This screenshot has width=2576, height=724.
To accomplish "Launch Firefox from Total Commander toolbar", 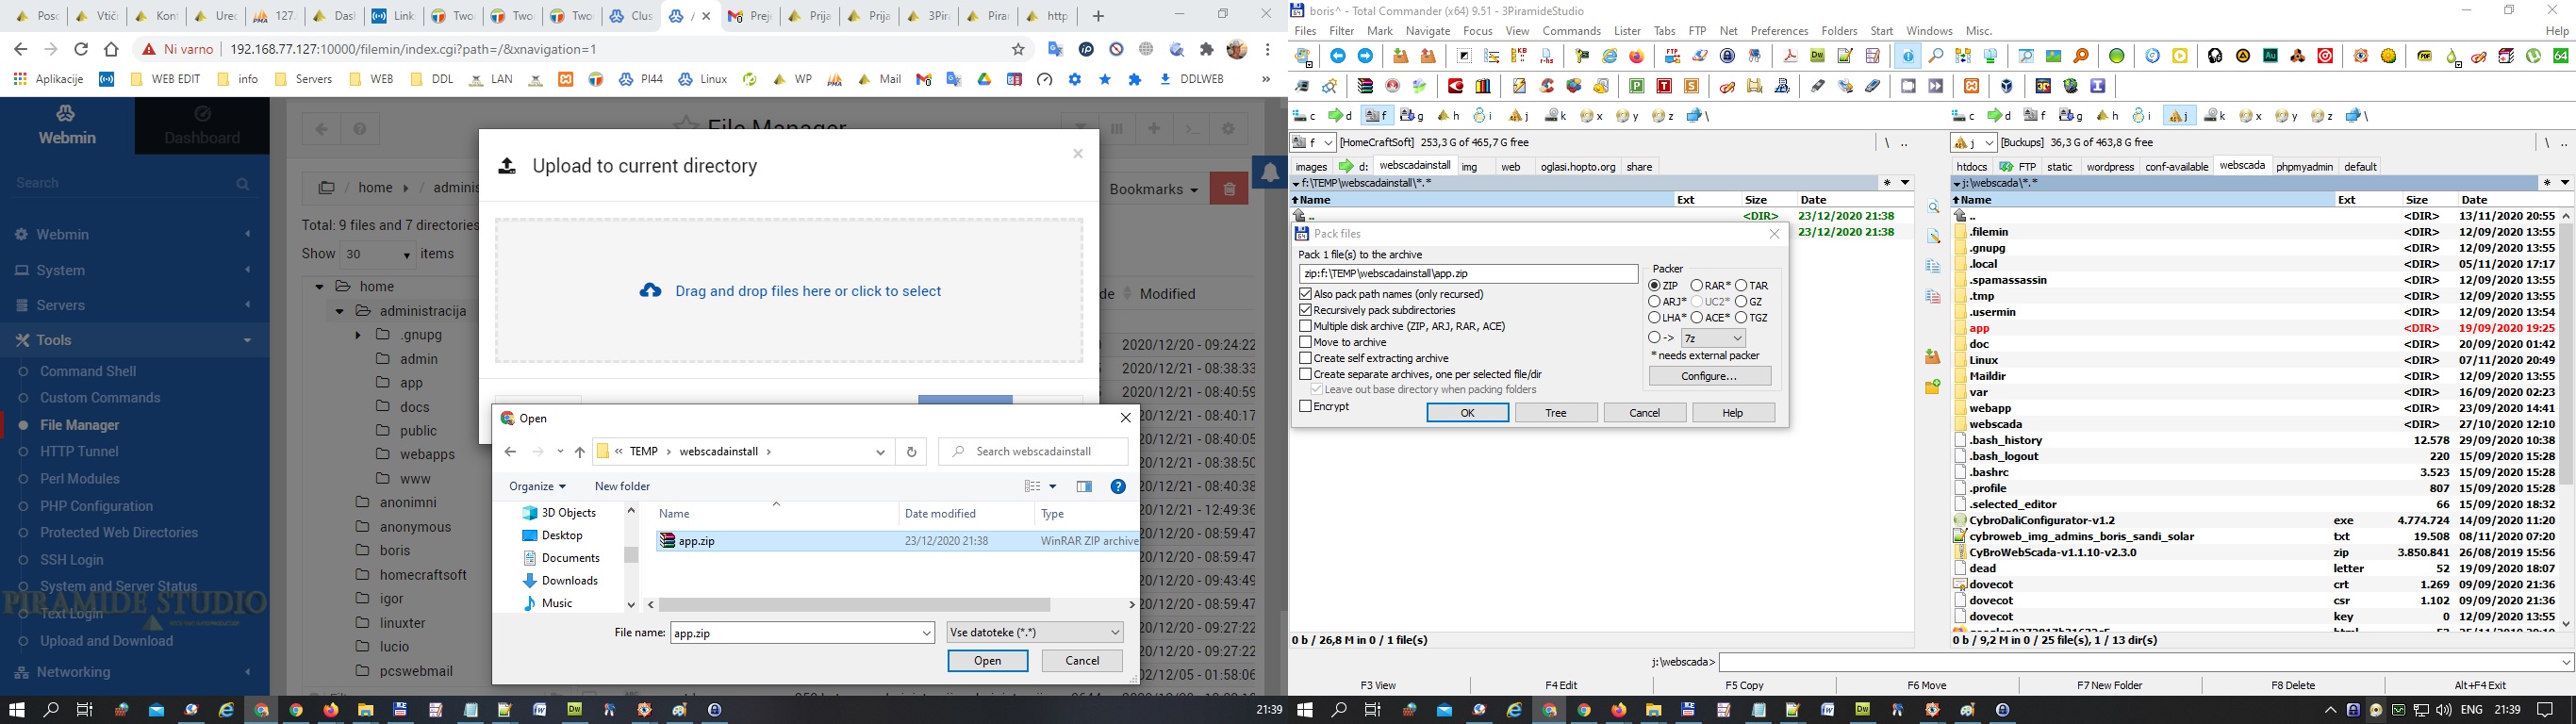I will (x=1637, y=56).
